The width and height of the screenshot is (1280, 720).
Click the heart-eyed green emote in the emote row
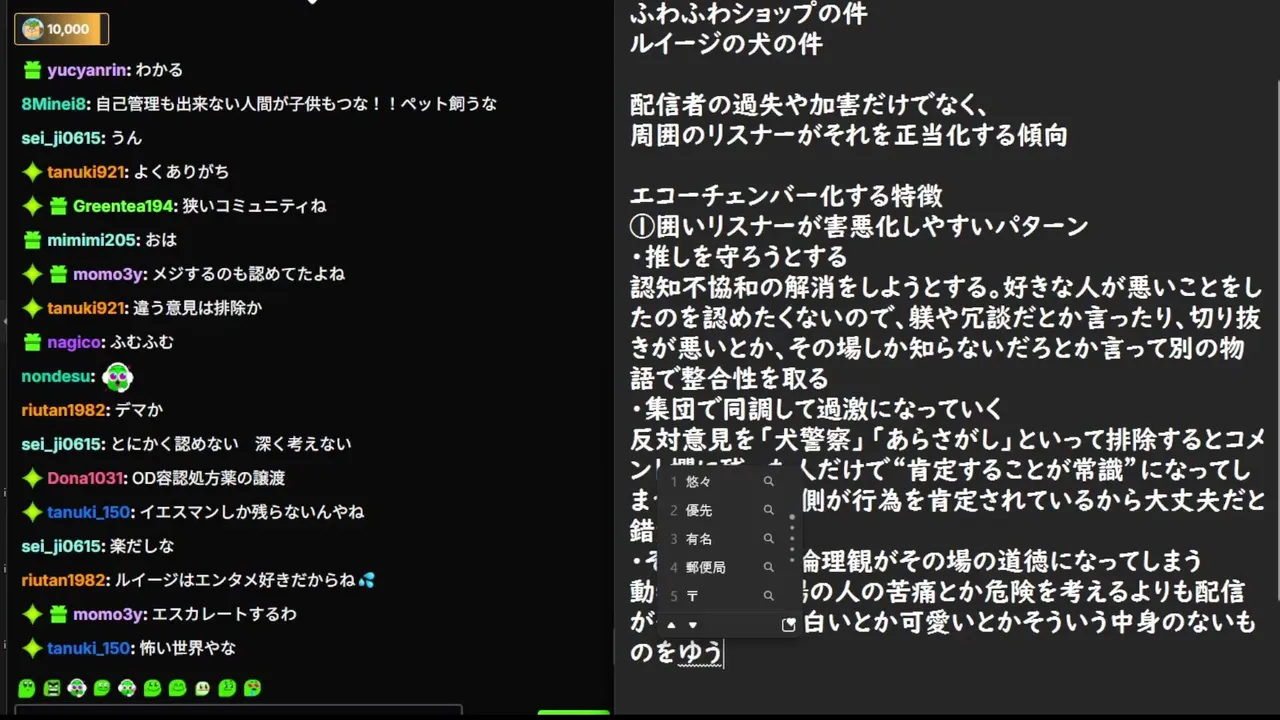click(x=252, y=688)
